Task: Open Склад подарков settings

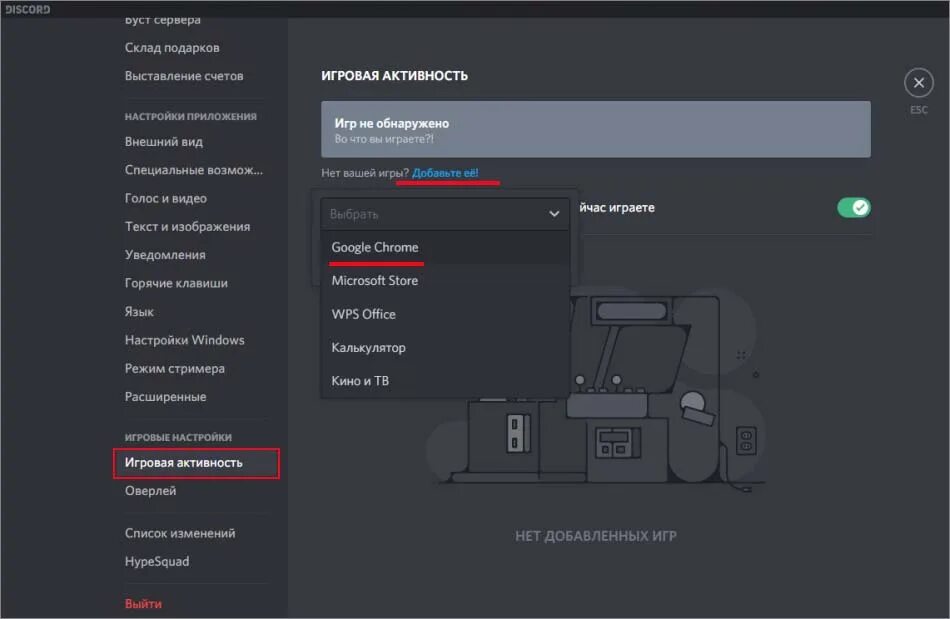Action: [172, 48]
